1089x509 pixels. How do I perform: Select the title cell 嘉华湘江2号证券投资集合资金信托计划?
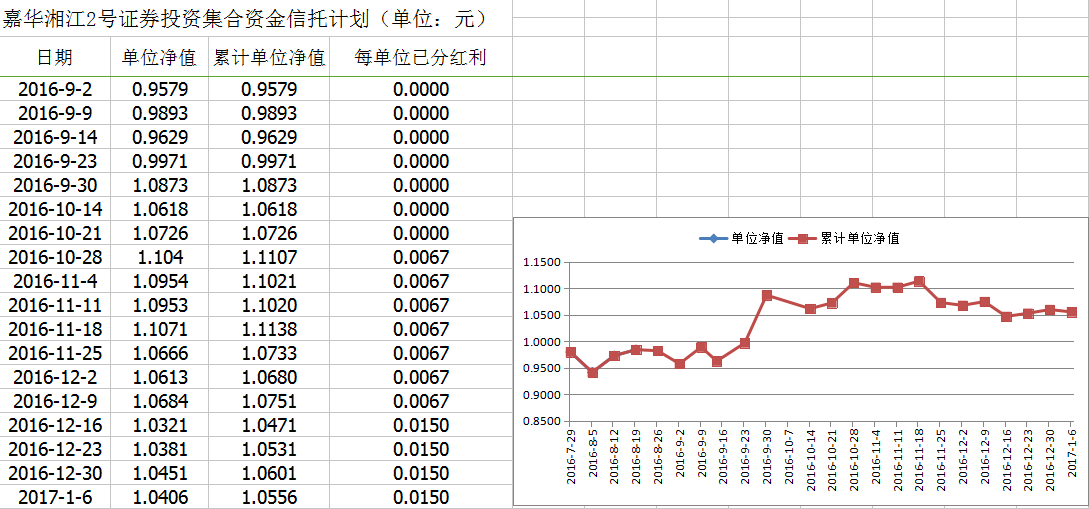tap(245, 18)
